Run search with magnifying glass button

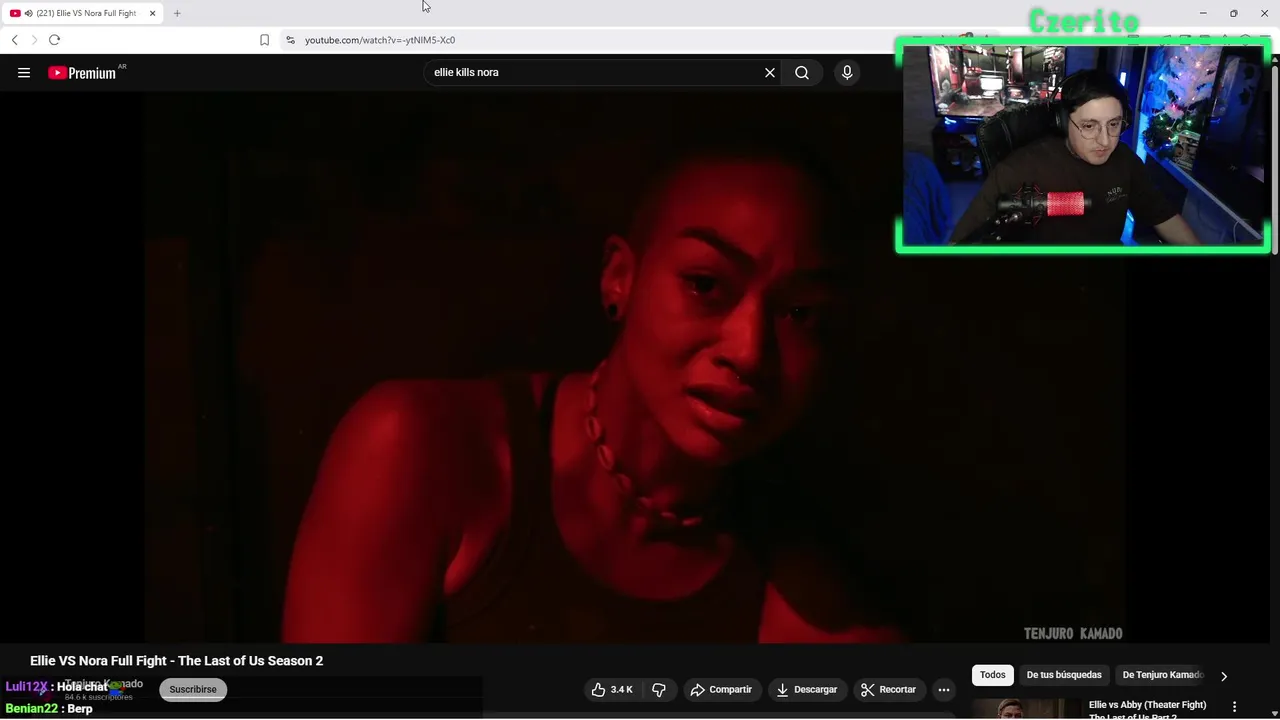(802, 72)
